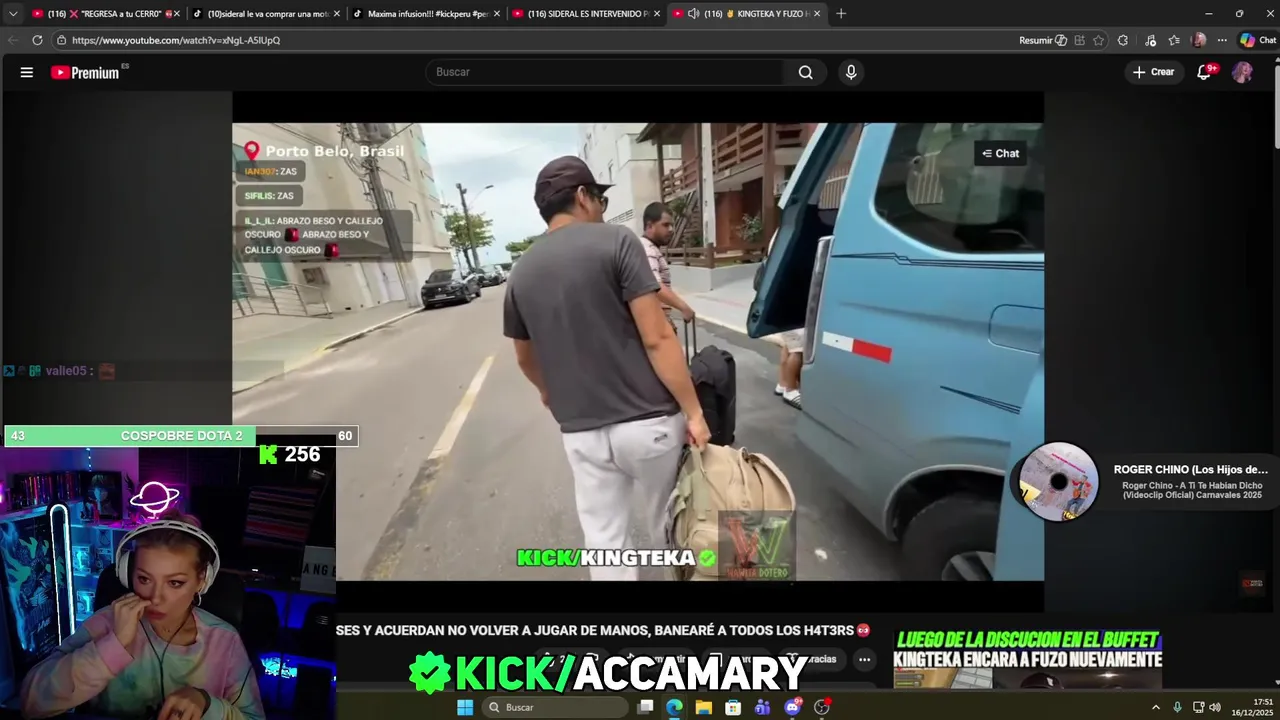Viewport: 1280px width, 720px height.
Task: Open browser extensions puzzle icon
Action: (1123, 40)
